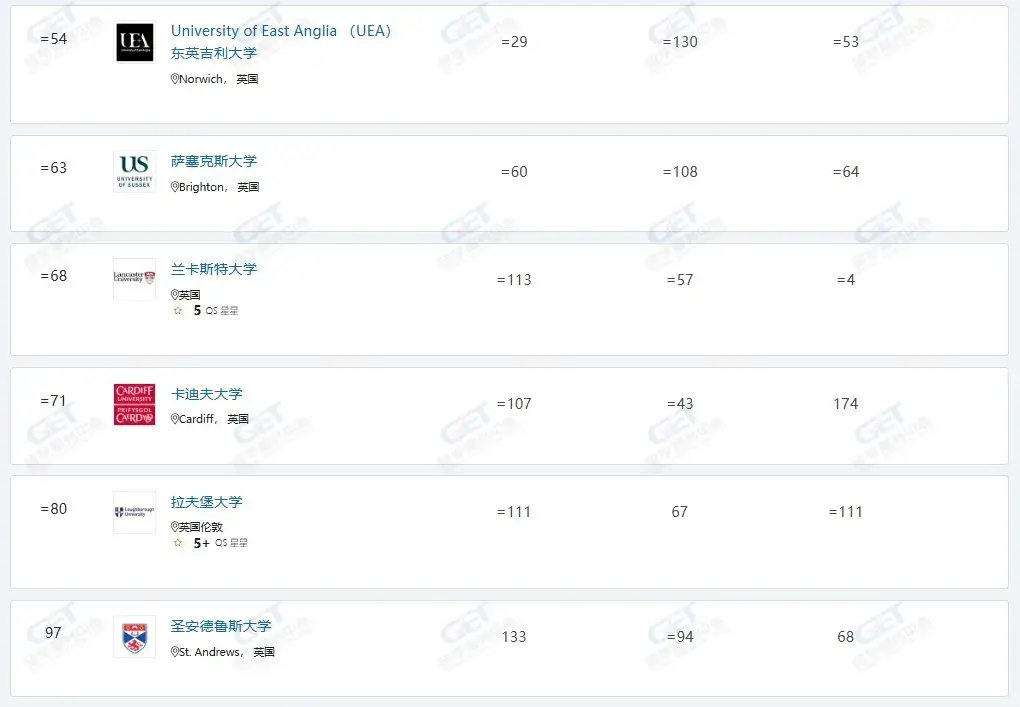Open the 兰卡斯特大学 link

click(214, 268)
